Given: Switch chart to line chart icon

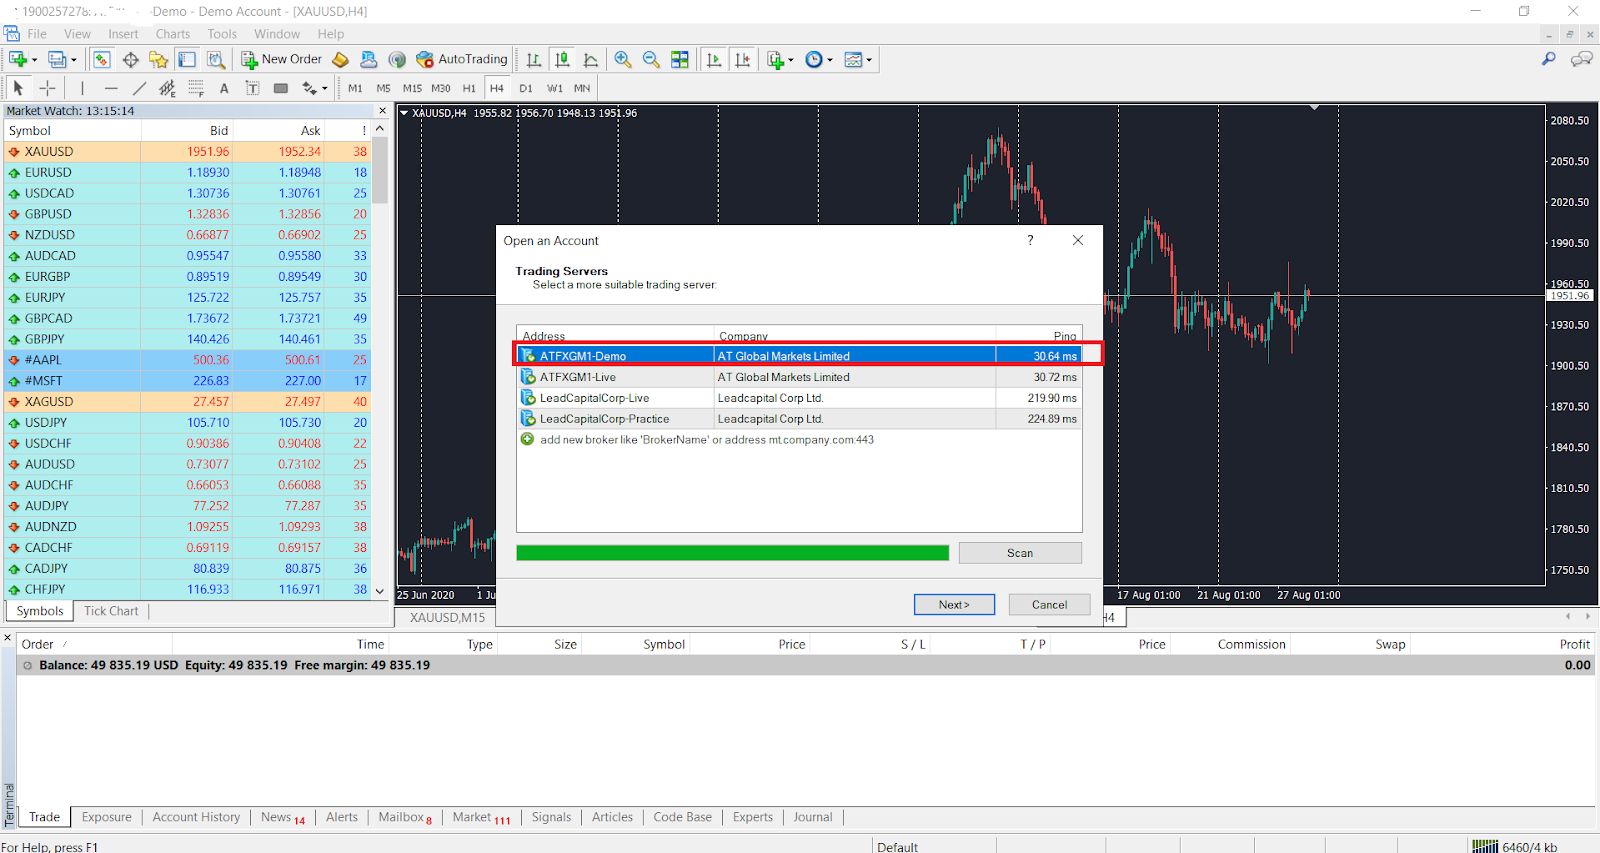Looking at the screenshot, I should coord(591,60).
